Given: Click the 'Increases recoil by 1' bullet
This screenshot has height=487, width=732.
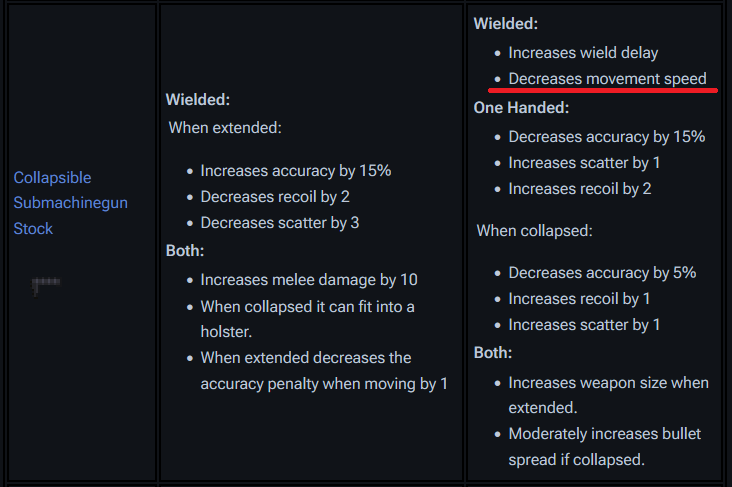Looking at the screenshot, I should pos(579,298).
